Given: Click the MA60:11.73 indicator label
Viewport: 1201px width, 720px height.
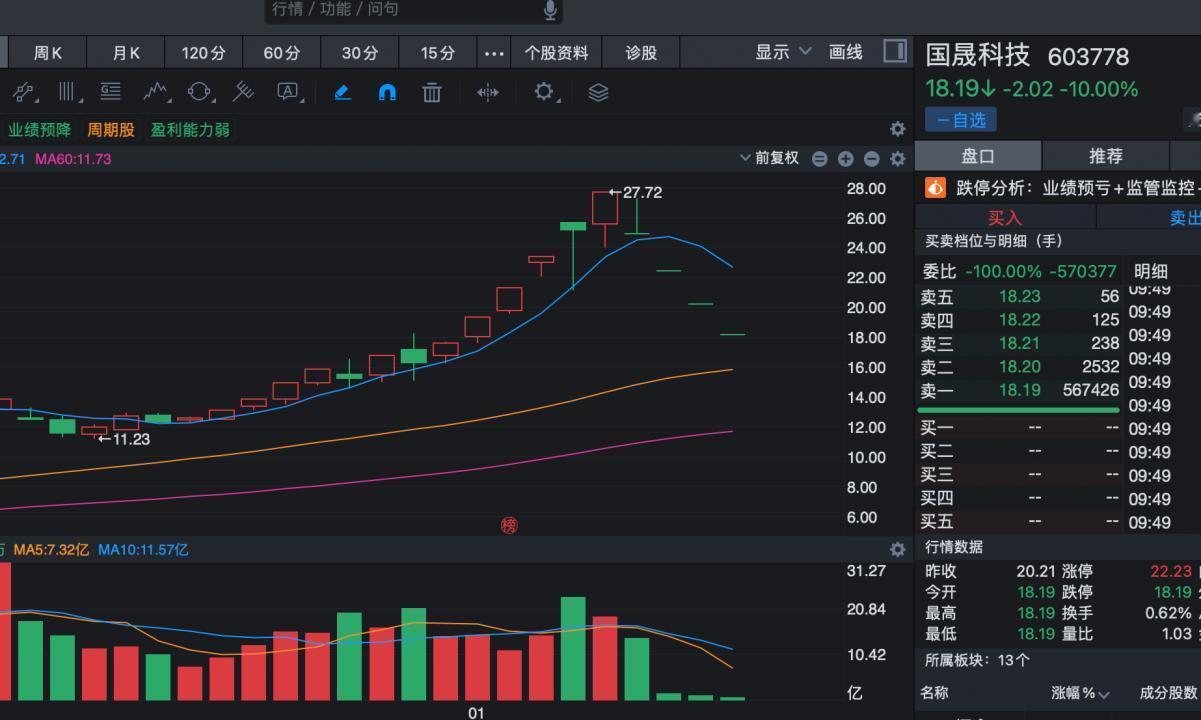Looking at the screenshot, I should (73, 159).
